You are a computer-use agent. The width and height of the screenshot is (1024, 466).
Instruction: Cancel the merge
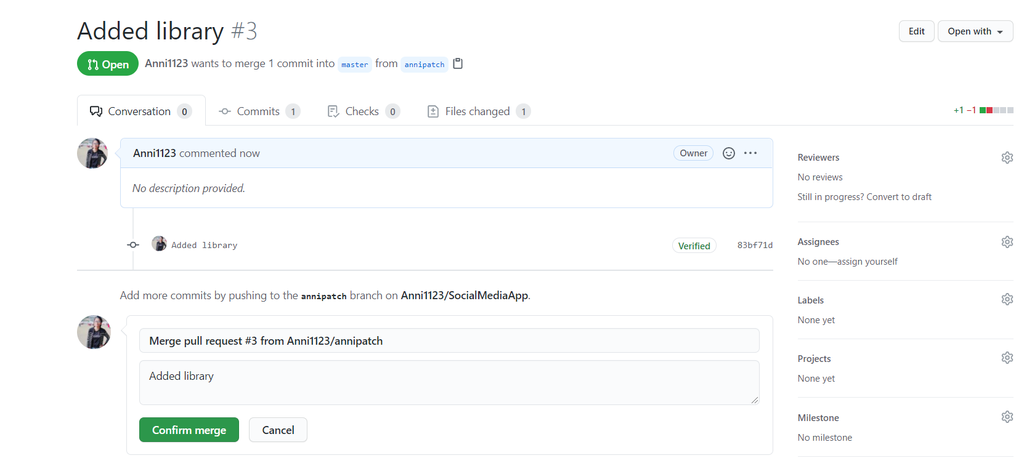pos(278,430)
